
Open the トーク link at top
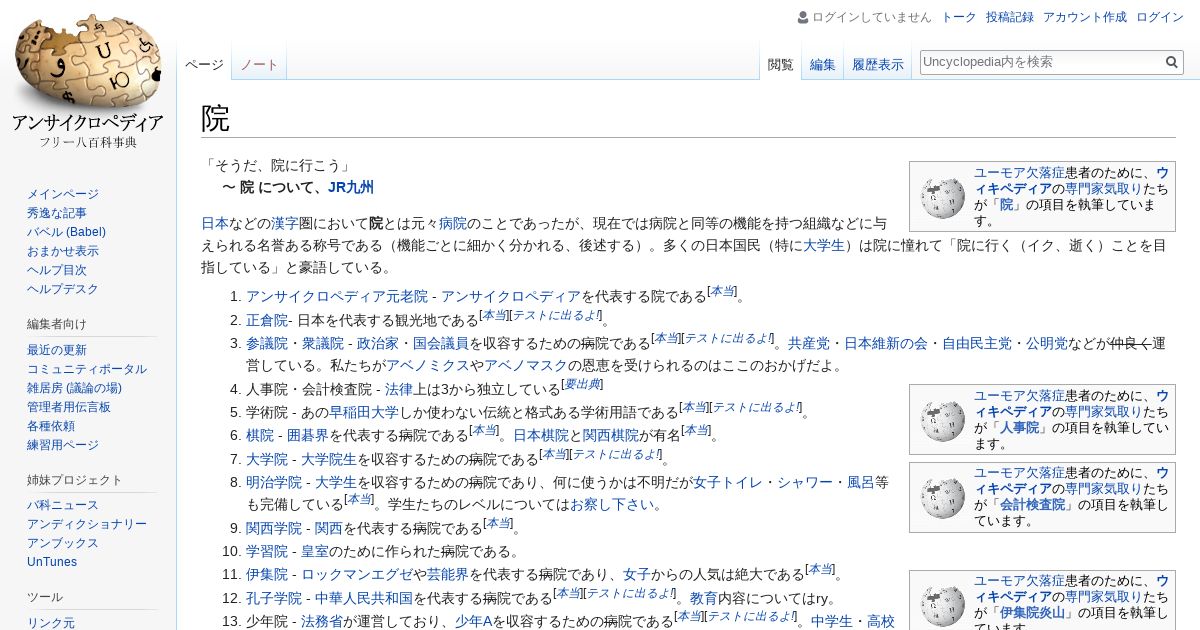(x=959, y=17)
